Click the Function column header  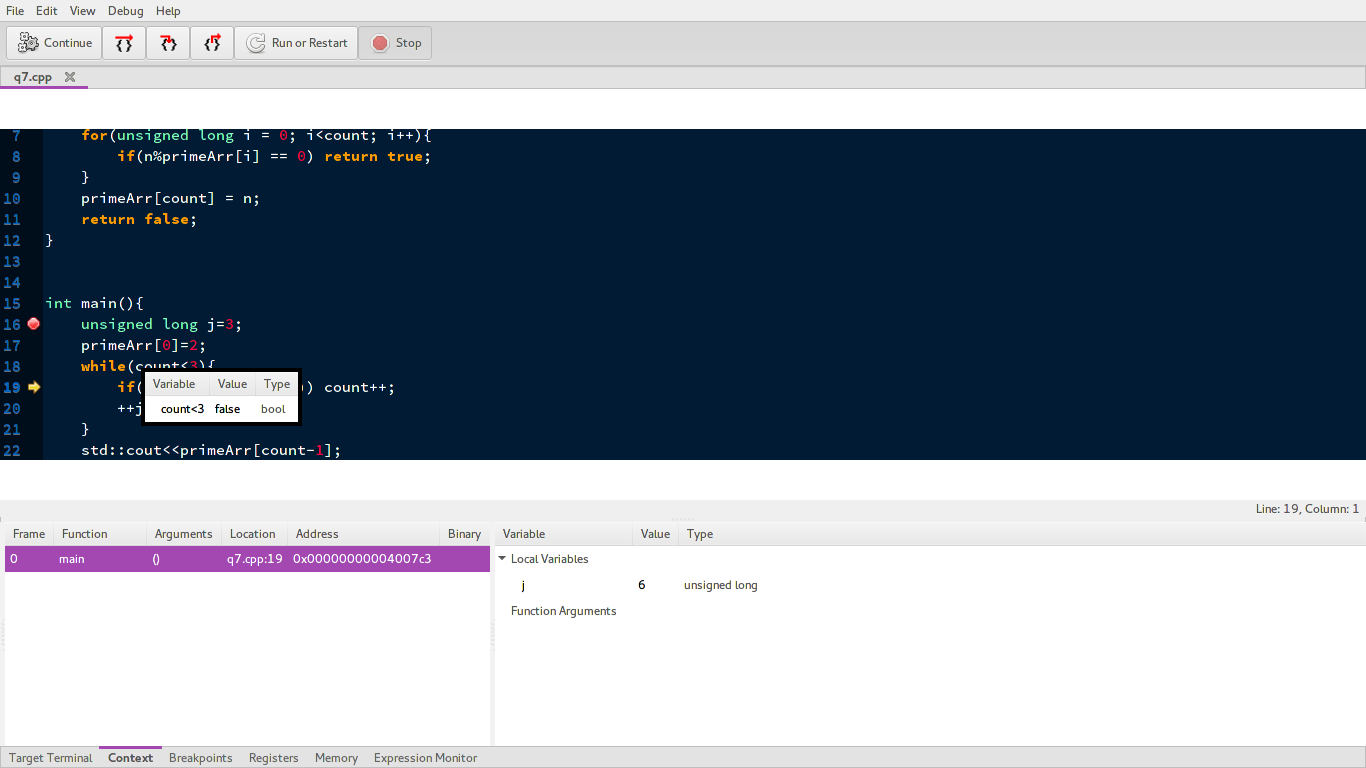click(100, 534)
